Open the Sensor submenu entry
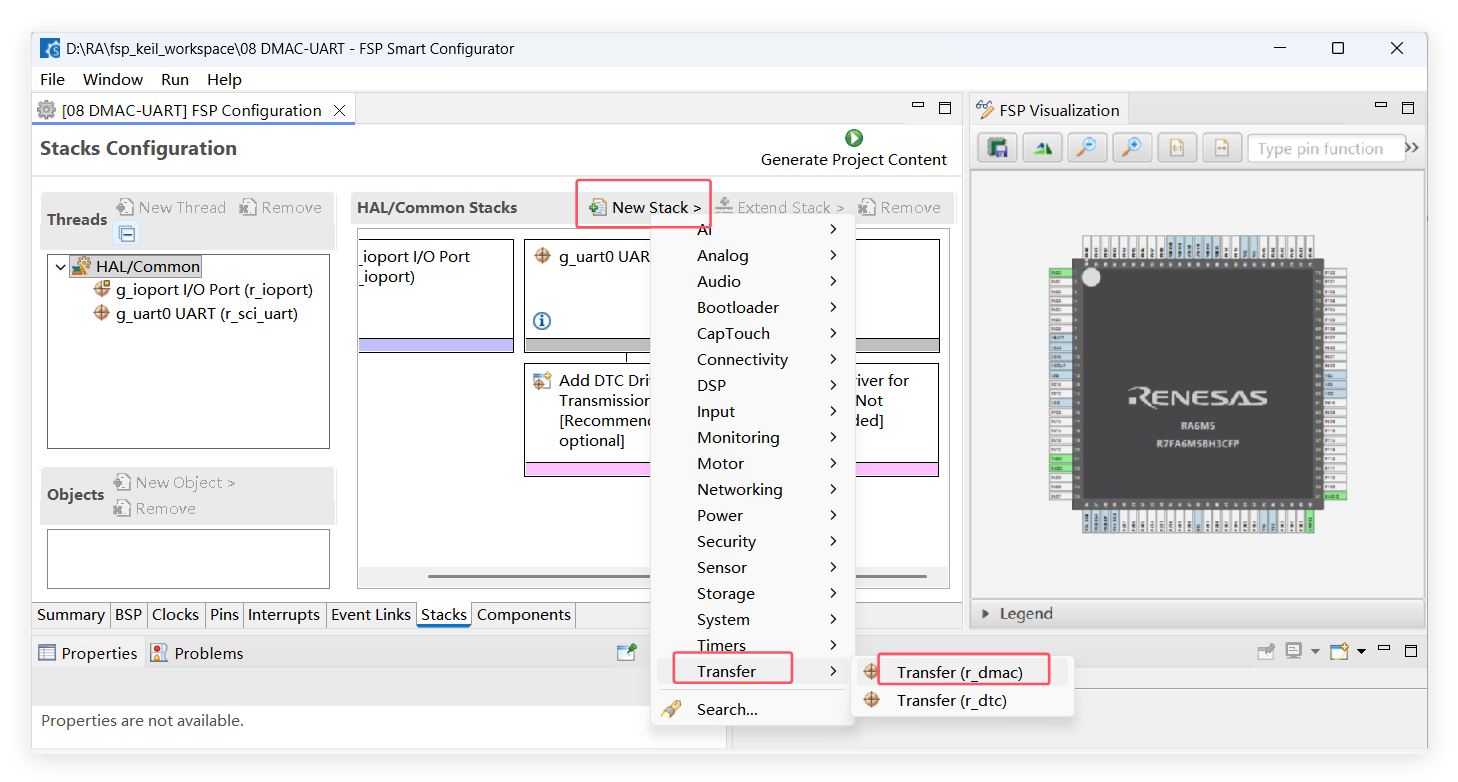 pyautogui.click(x=752, y=567)
